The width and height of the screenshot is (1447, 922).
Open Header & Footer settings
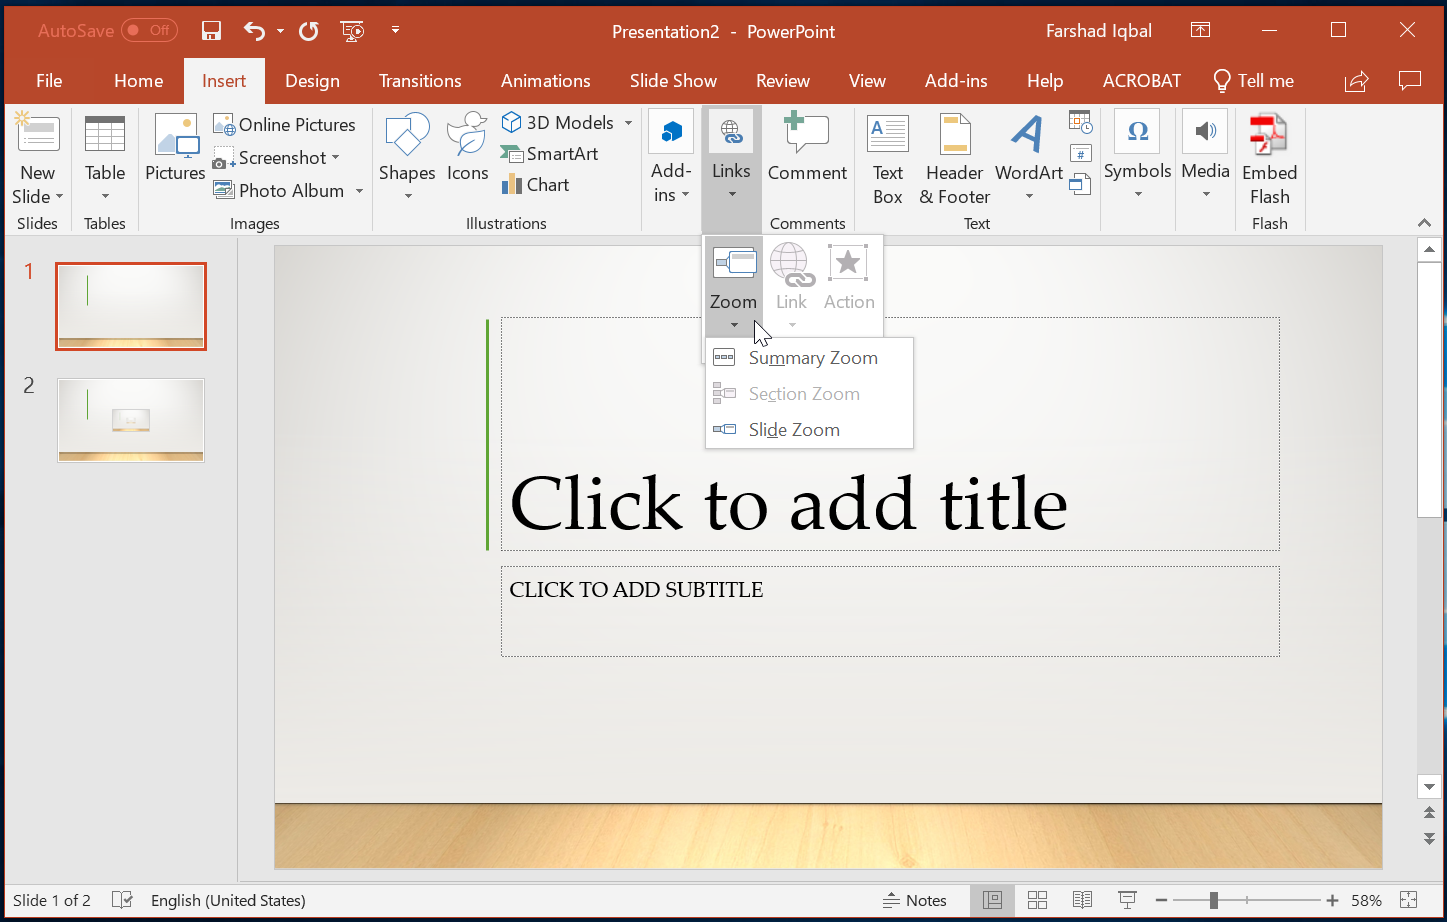point(953,155)
